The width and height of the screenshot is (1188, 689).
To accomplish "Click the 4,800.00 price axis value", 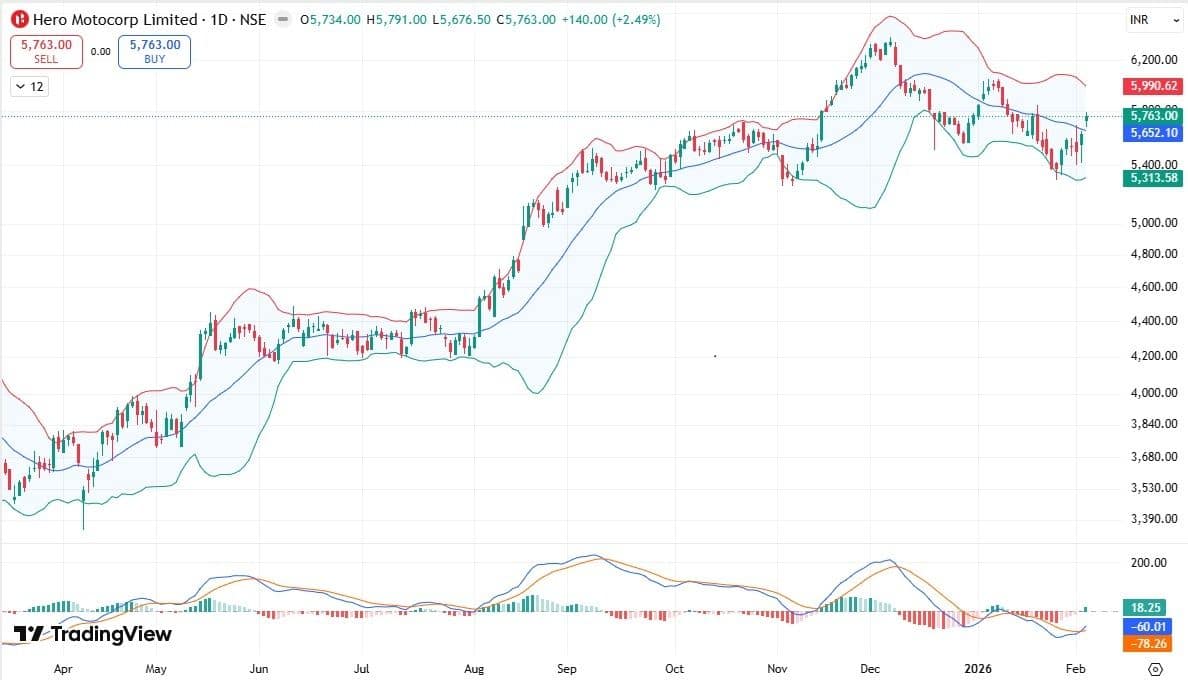I will (x=1154, y=254).
